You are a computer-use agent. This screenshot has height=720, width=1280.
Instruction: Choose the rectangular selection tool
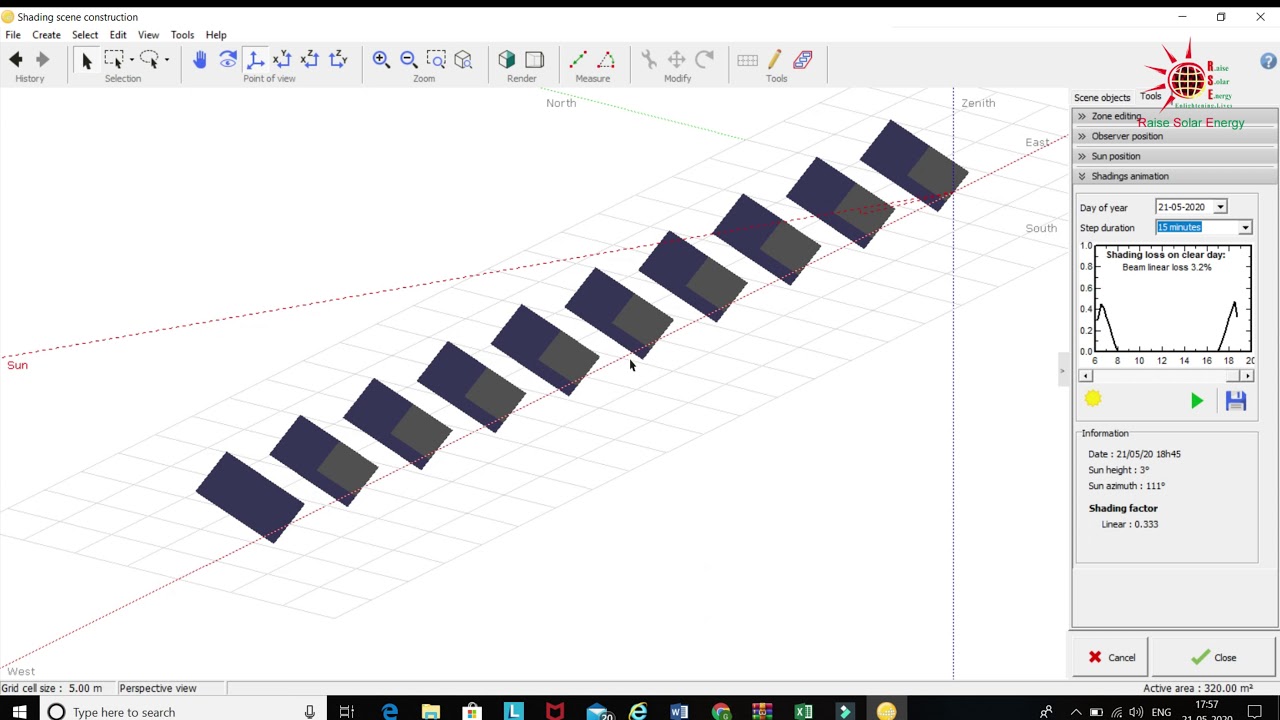point(113,60)
